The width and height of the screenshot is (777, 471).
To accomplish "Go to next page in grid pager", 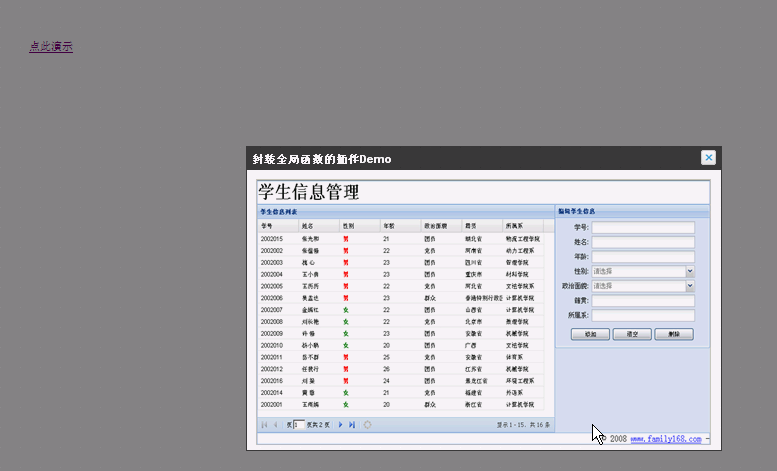I will coord(340,425).
